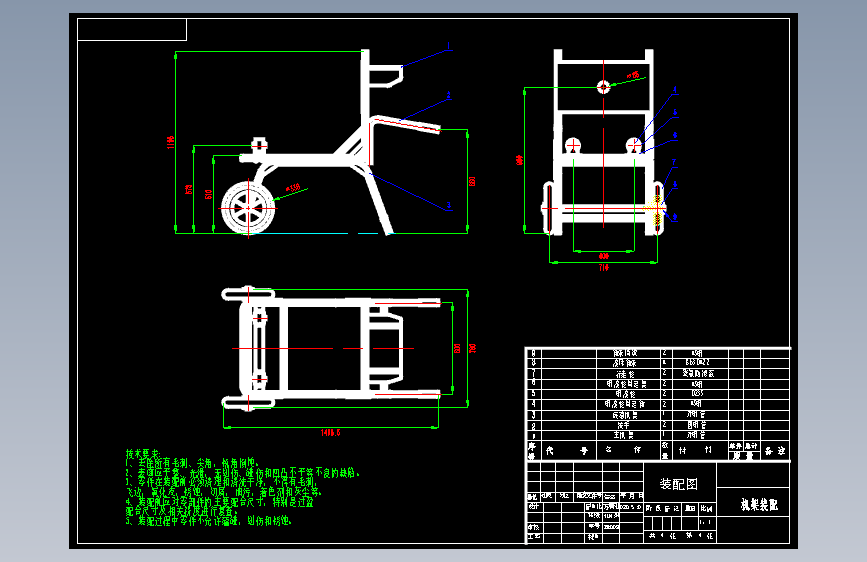867x562 pixels.
Task: Select the 主机架 row in parts list
Action: (657, 435)
